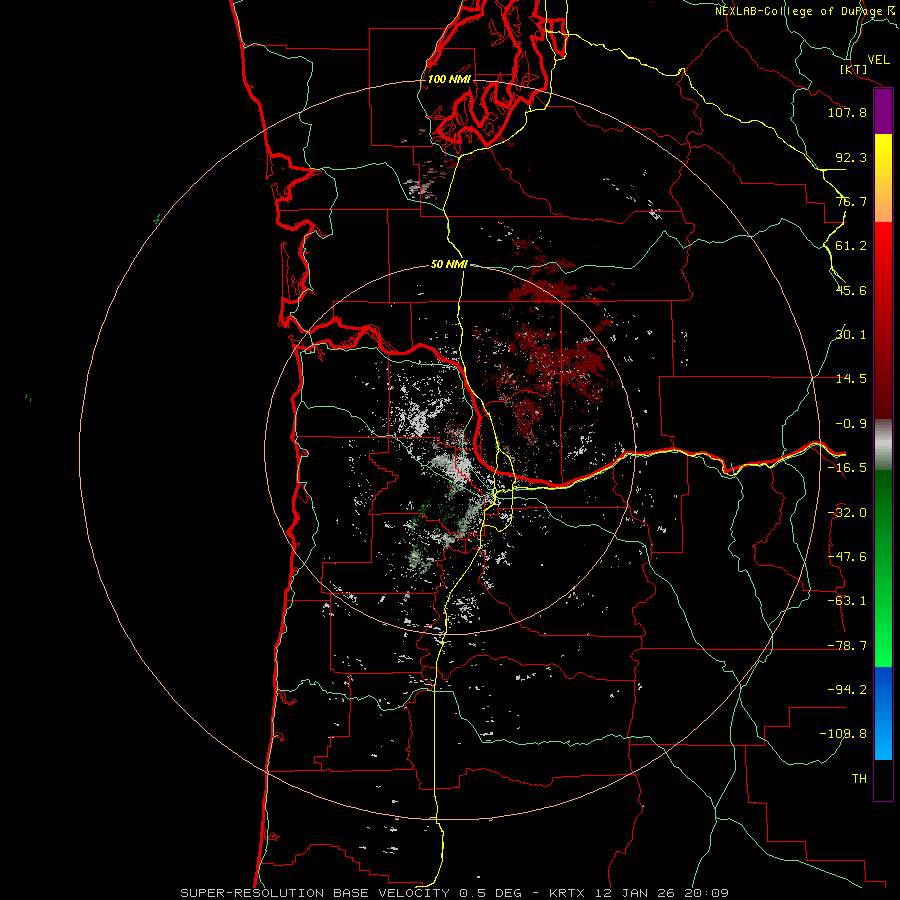This screenshot has width=900, height=900.
Task: Select the -0.9 velocity scale value
Action: pyautogui.click(x=851, y=424)
